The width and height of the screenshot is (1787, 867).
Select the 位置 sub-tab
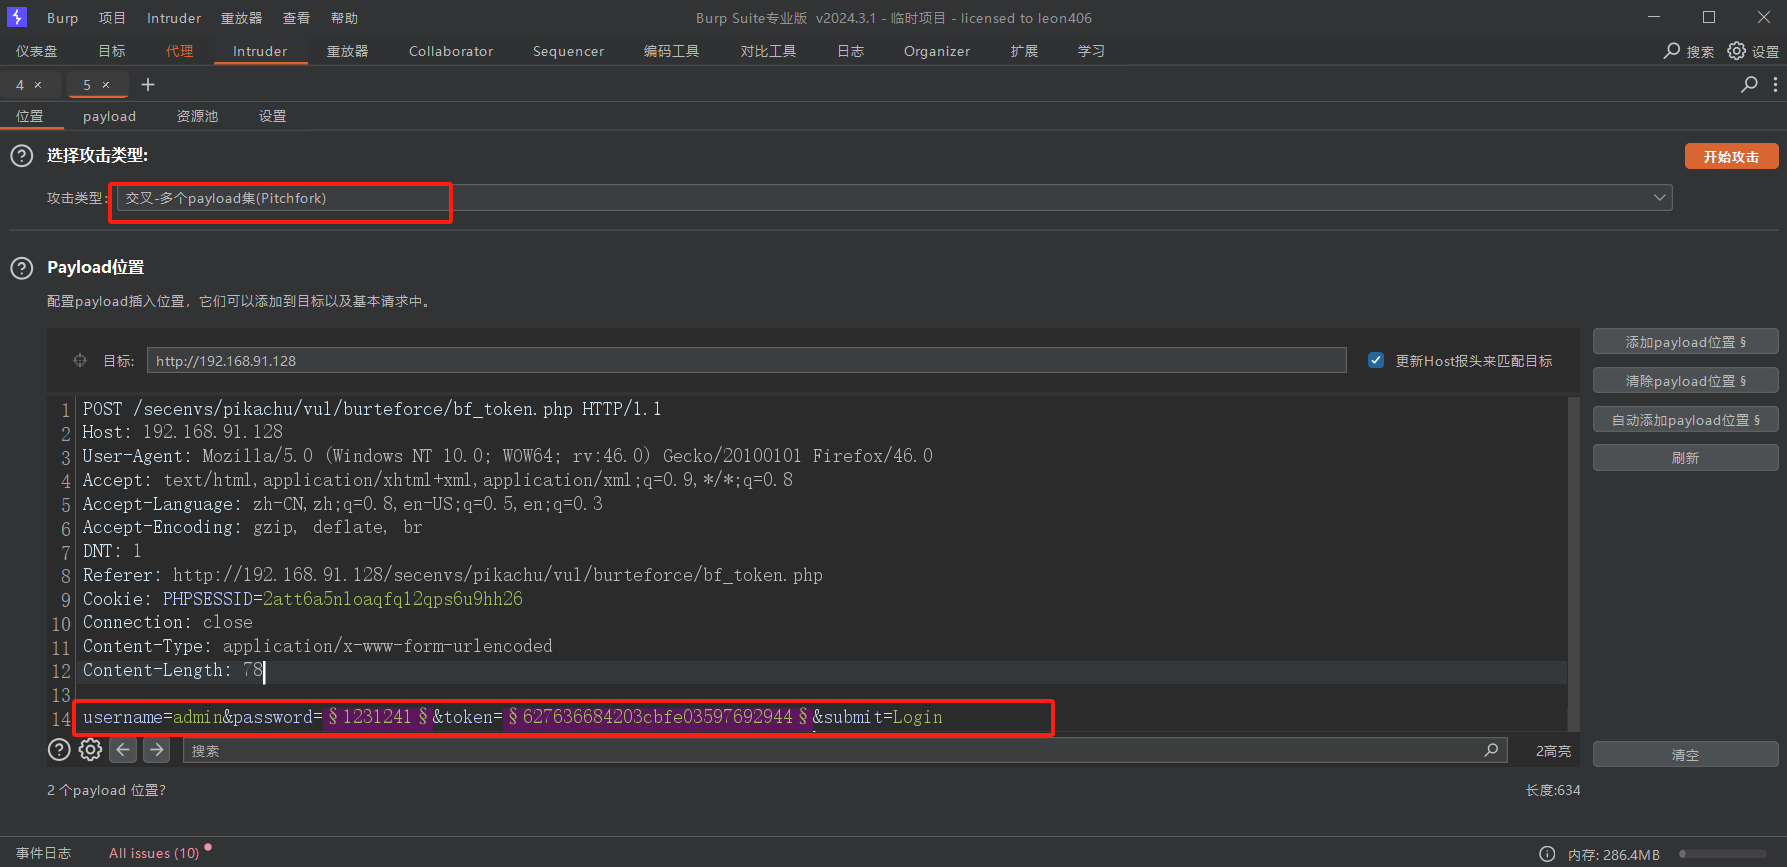coord(30,116)
